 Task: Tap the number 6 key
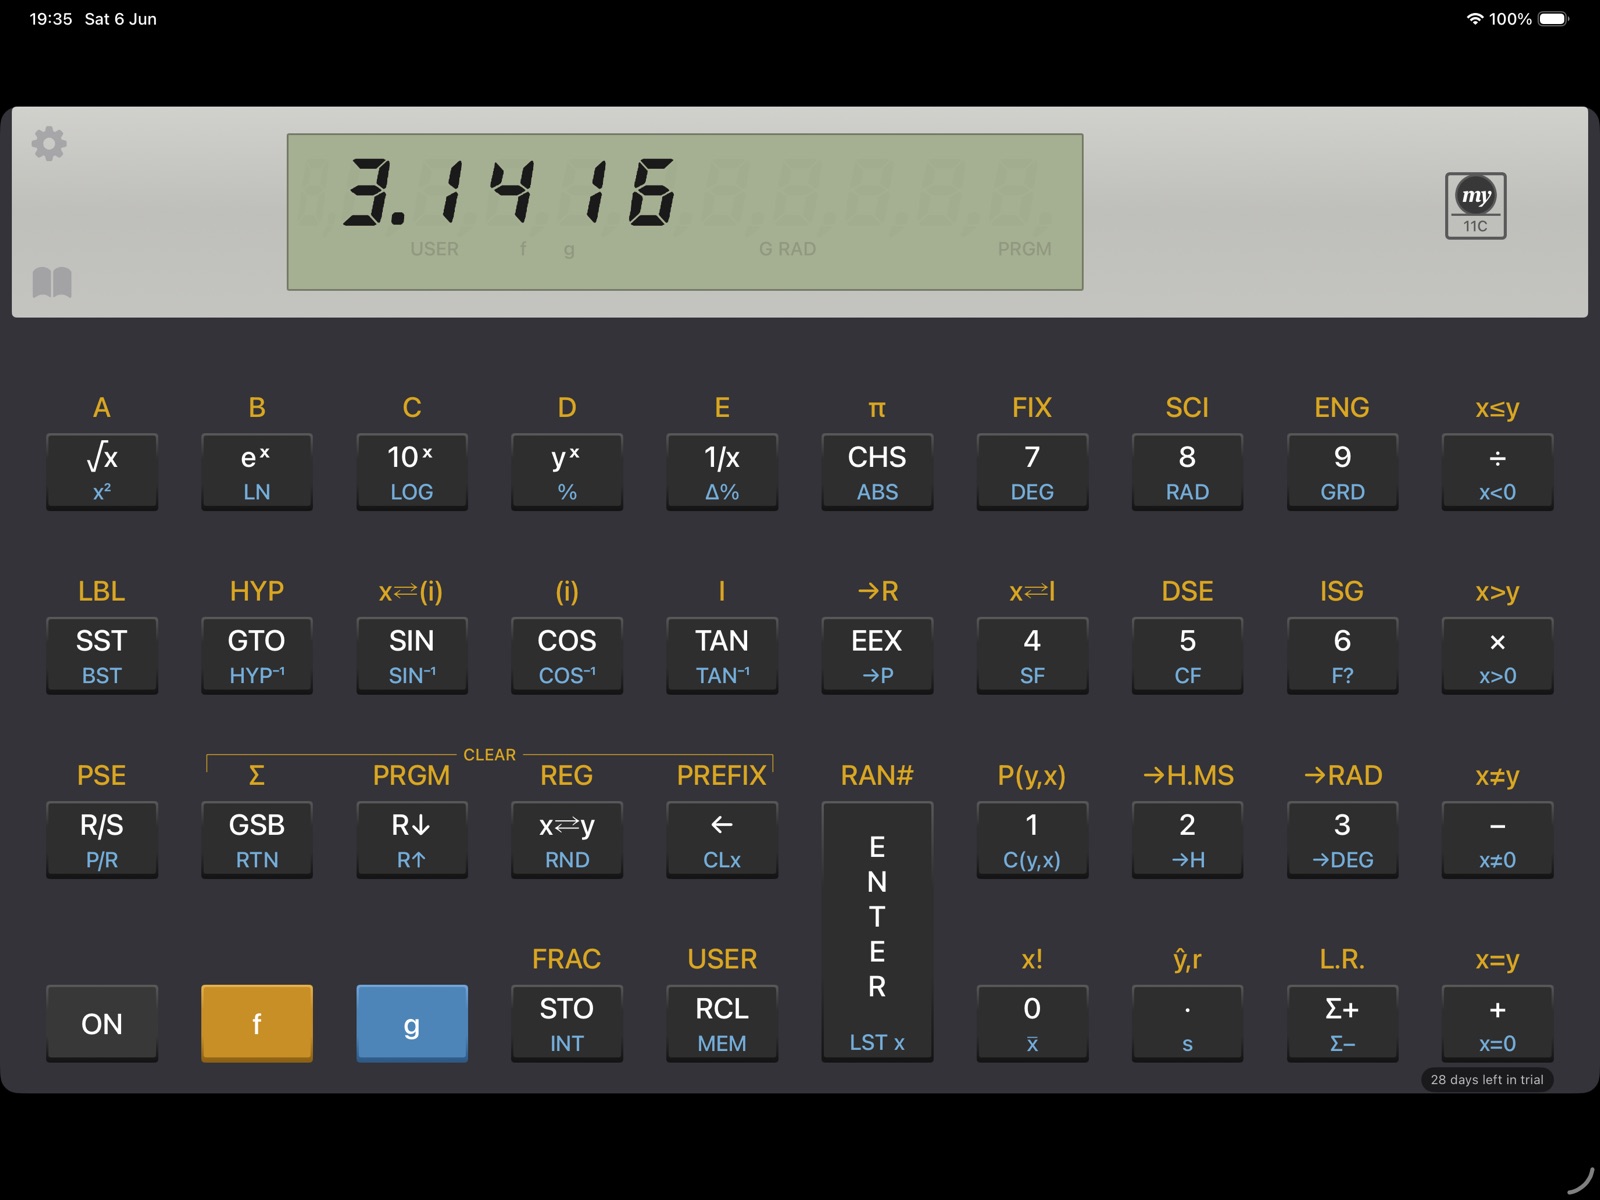click(x=1342, y=656)
